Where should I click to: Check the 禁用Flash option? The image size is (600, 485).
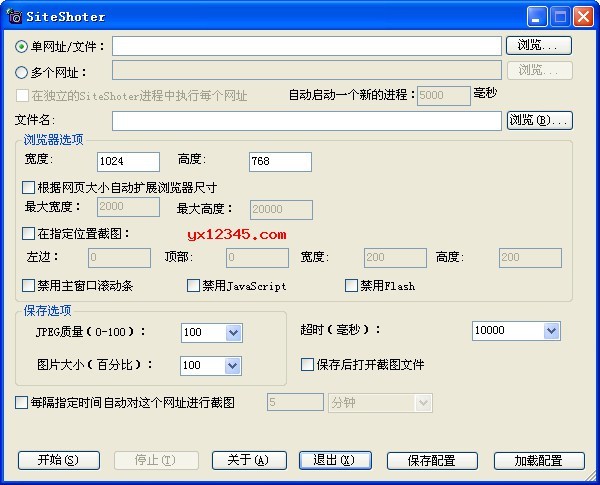351,286
